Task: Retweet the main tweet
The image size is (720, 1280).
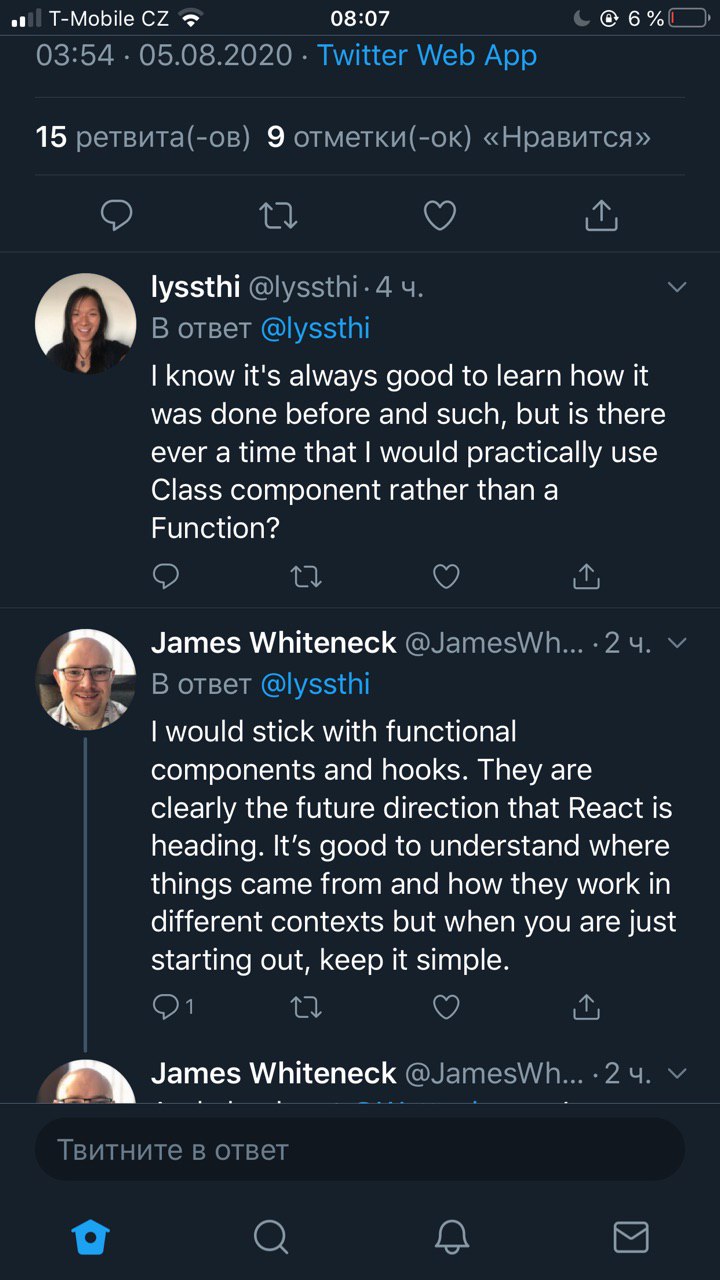Action: click(x=279, y=215)
